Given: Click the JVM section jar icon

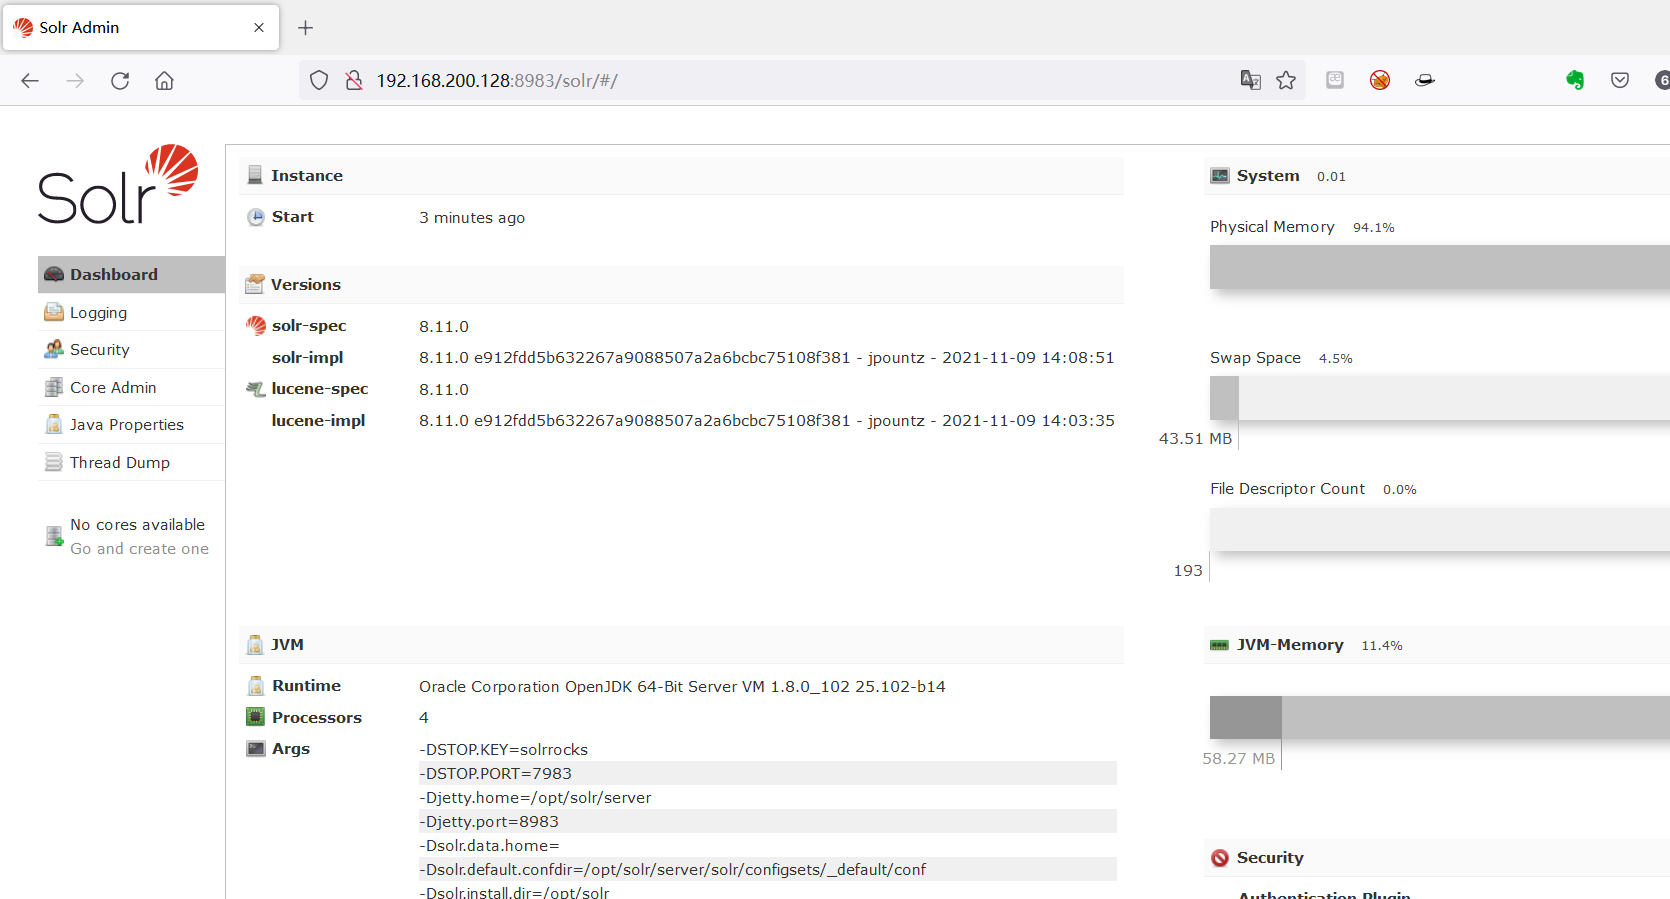Looking at the screenshot, I should (x=255, y=645).
